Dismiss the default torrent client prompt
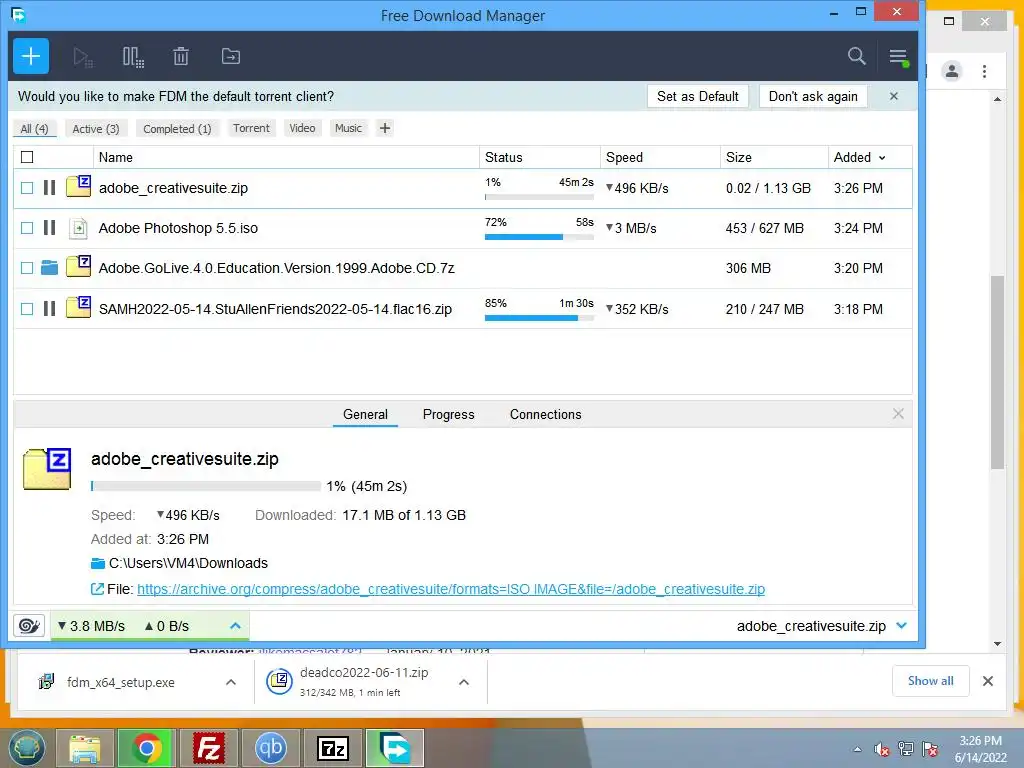The width and height of the screenshot is (1024, 768). tap(894, 96)
